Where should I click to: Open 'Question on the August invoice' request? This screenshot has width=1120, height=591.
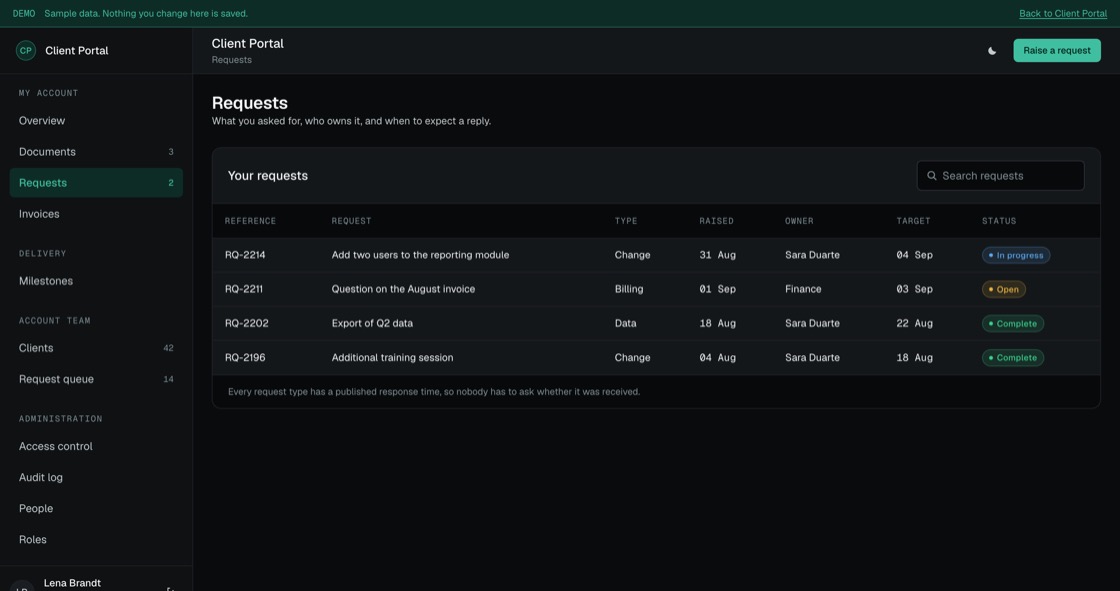pyautogui.click(x=403, y=289)
